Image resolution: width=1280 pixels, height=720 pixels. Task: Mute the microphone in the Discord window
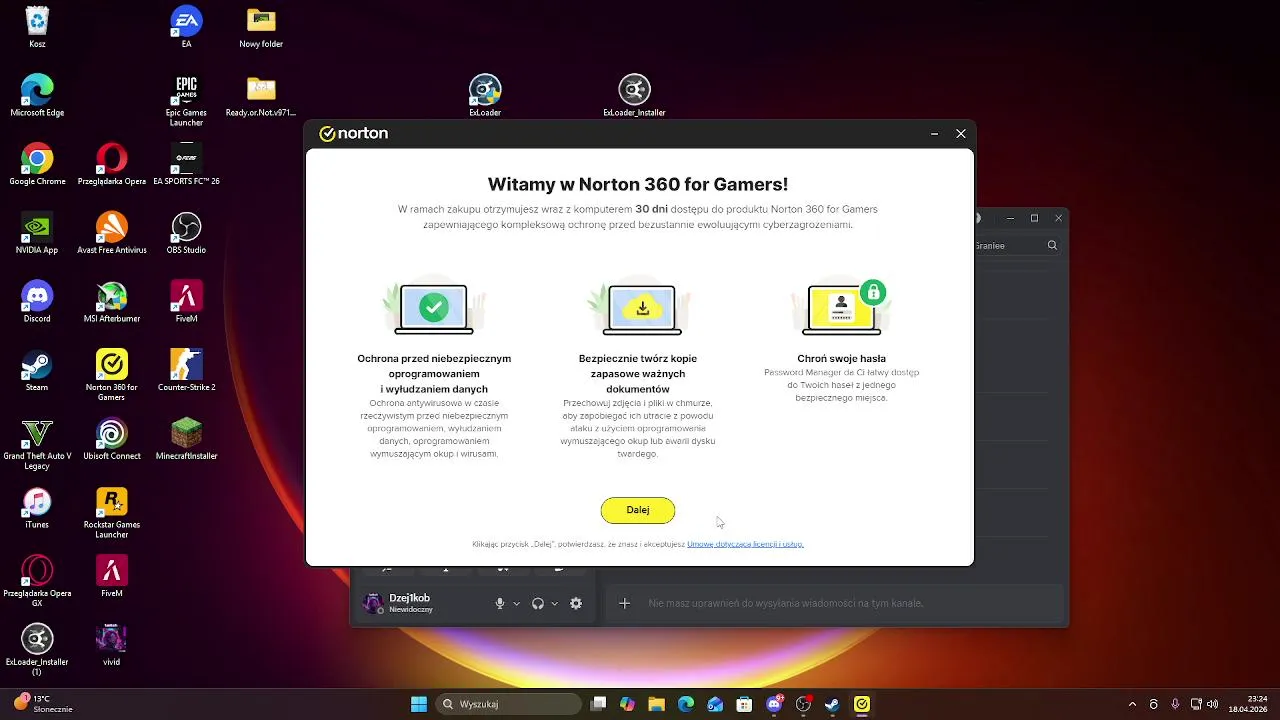(500, 603)
